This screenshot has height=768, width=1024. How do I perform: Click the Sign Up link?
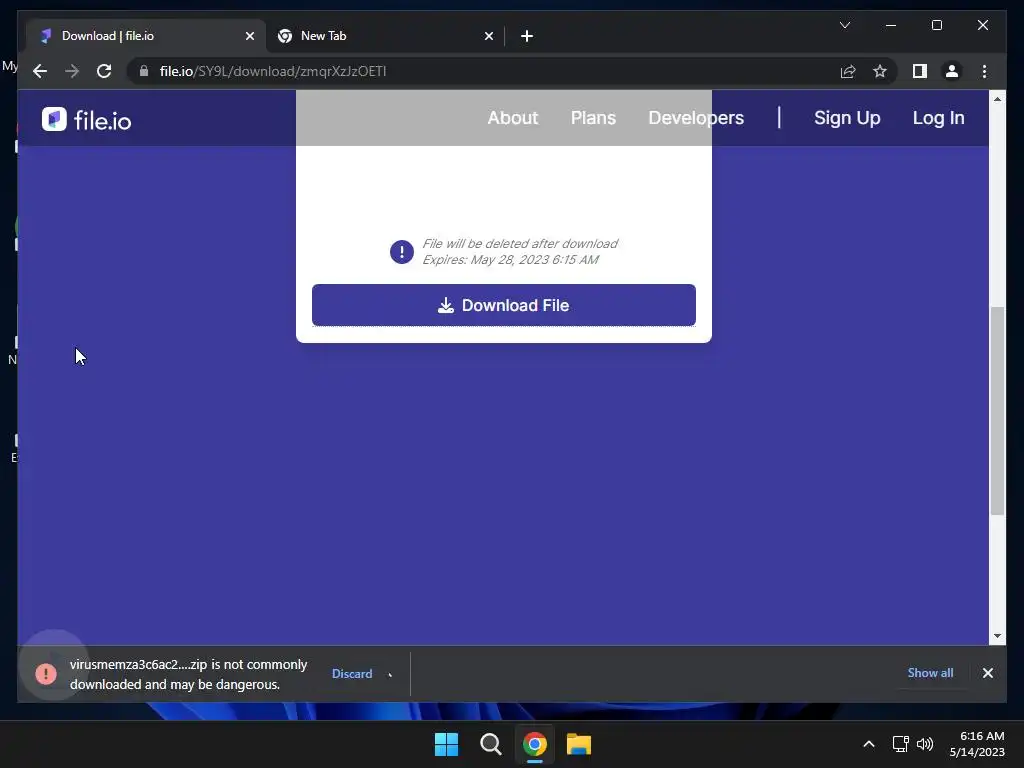[x=847, y=118]
